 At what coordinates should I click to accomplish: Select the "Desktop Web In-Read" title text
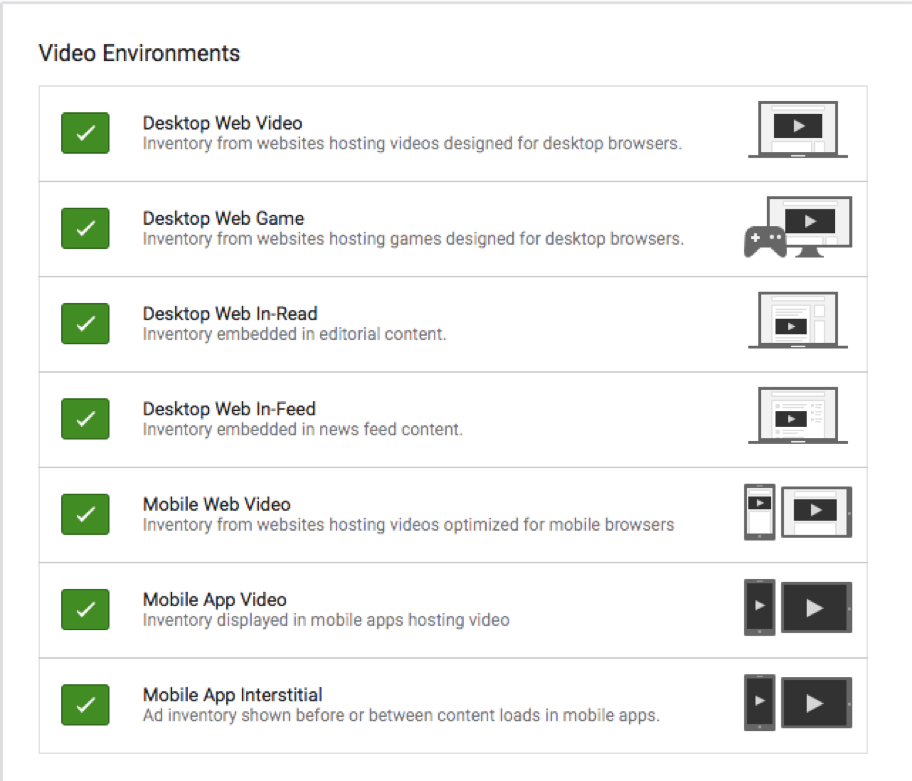click(x=230, y=314)
